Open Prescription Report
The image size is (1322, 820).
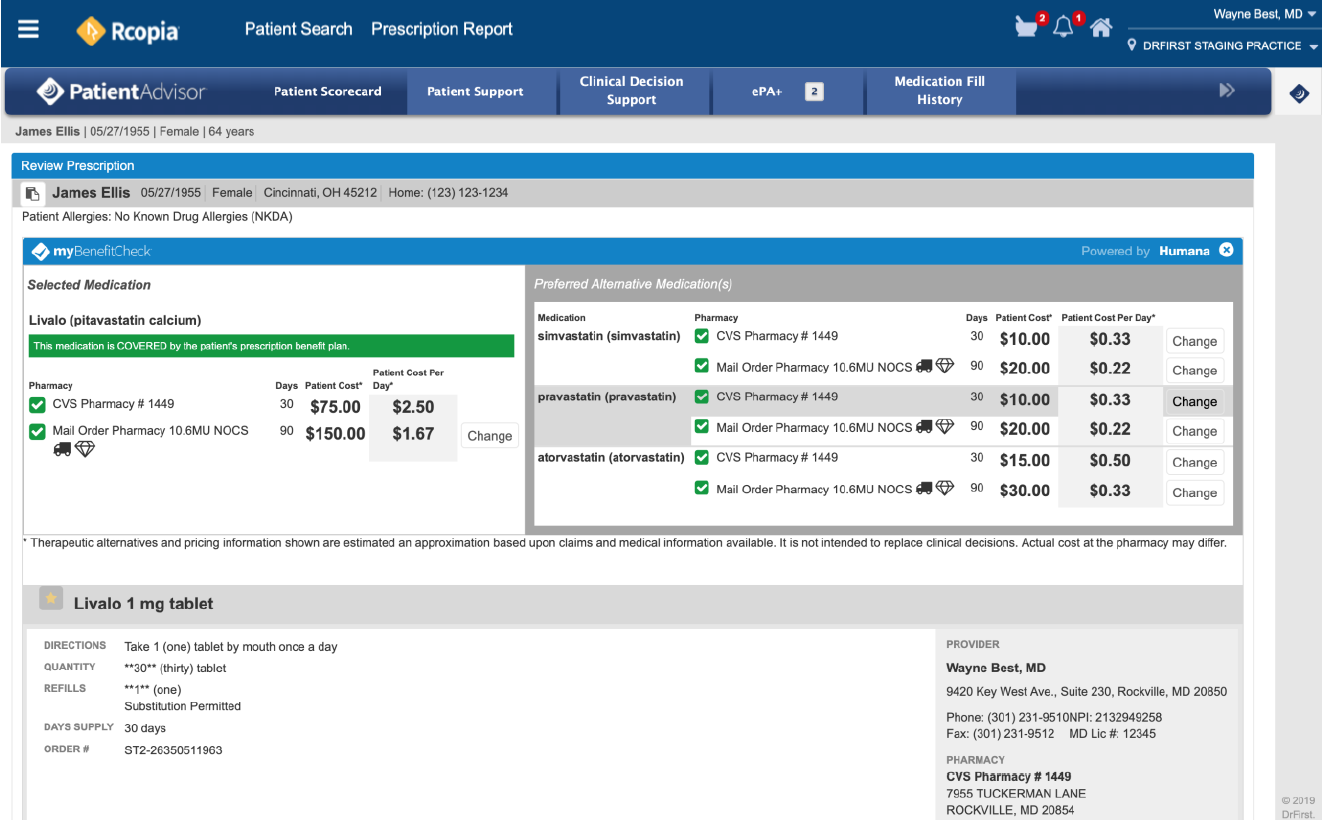click(442, 29)
